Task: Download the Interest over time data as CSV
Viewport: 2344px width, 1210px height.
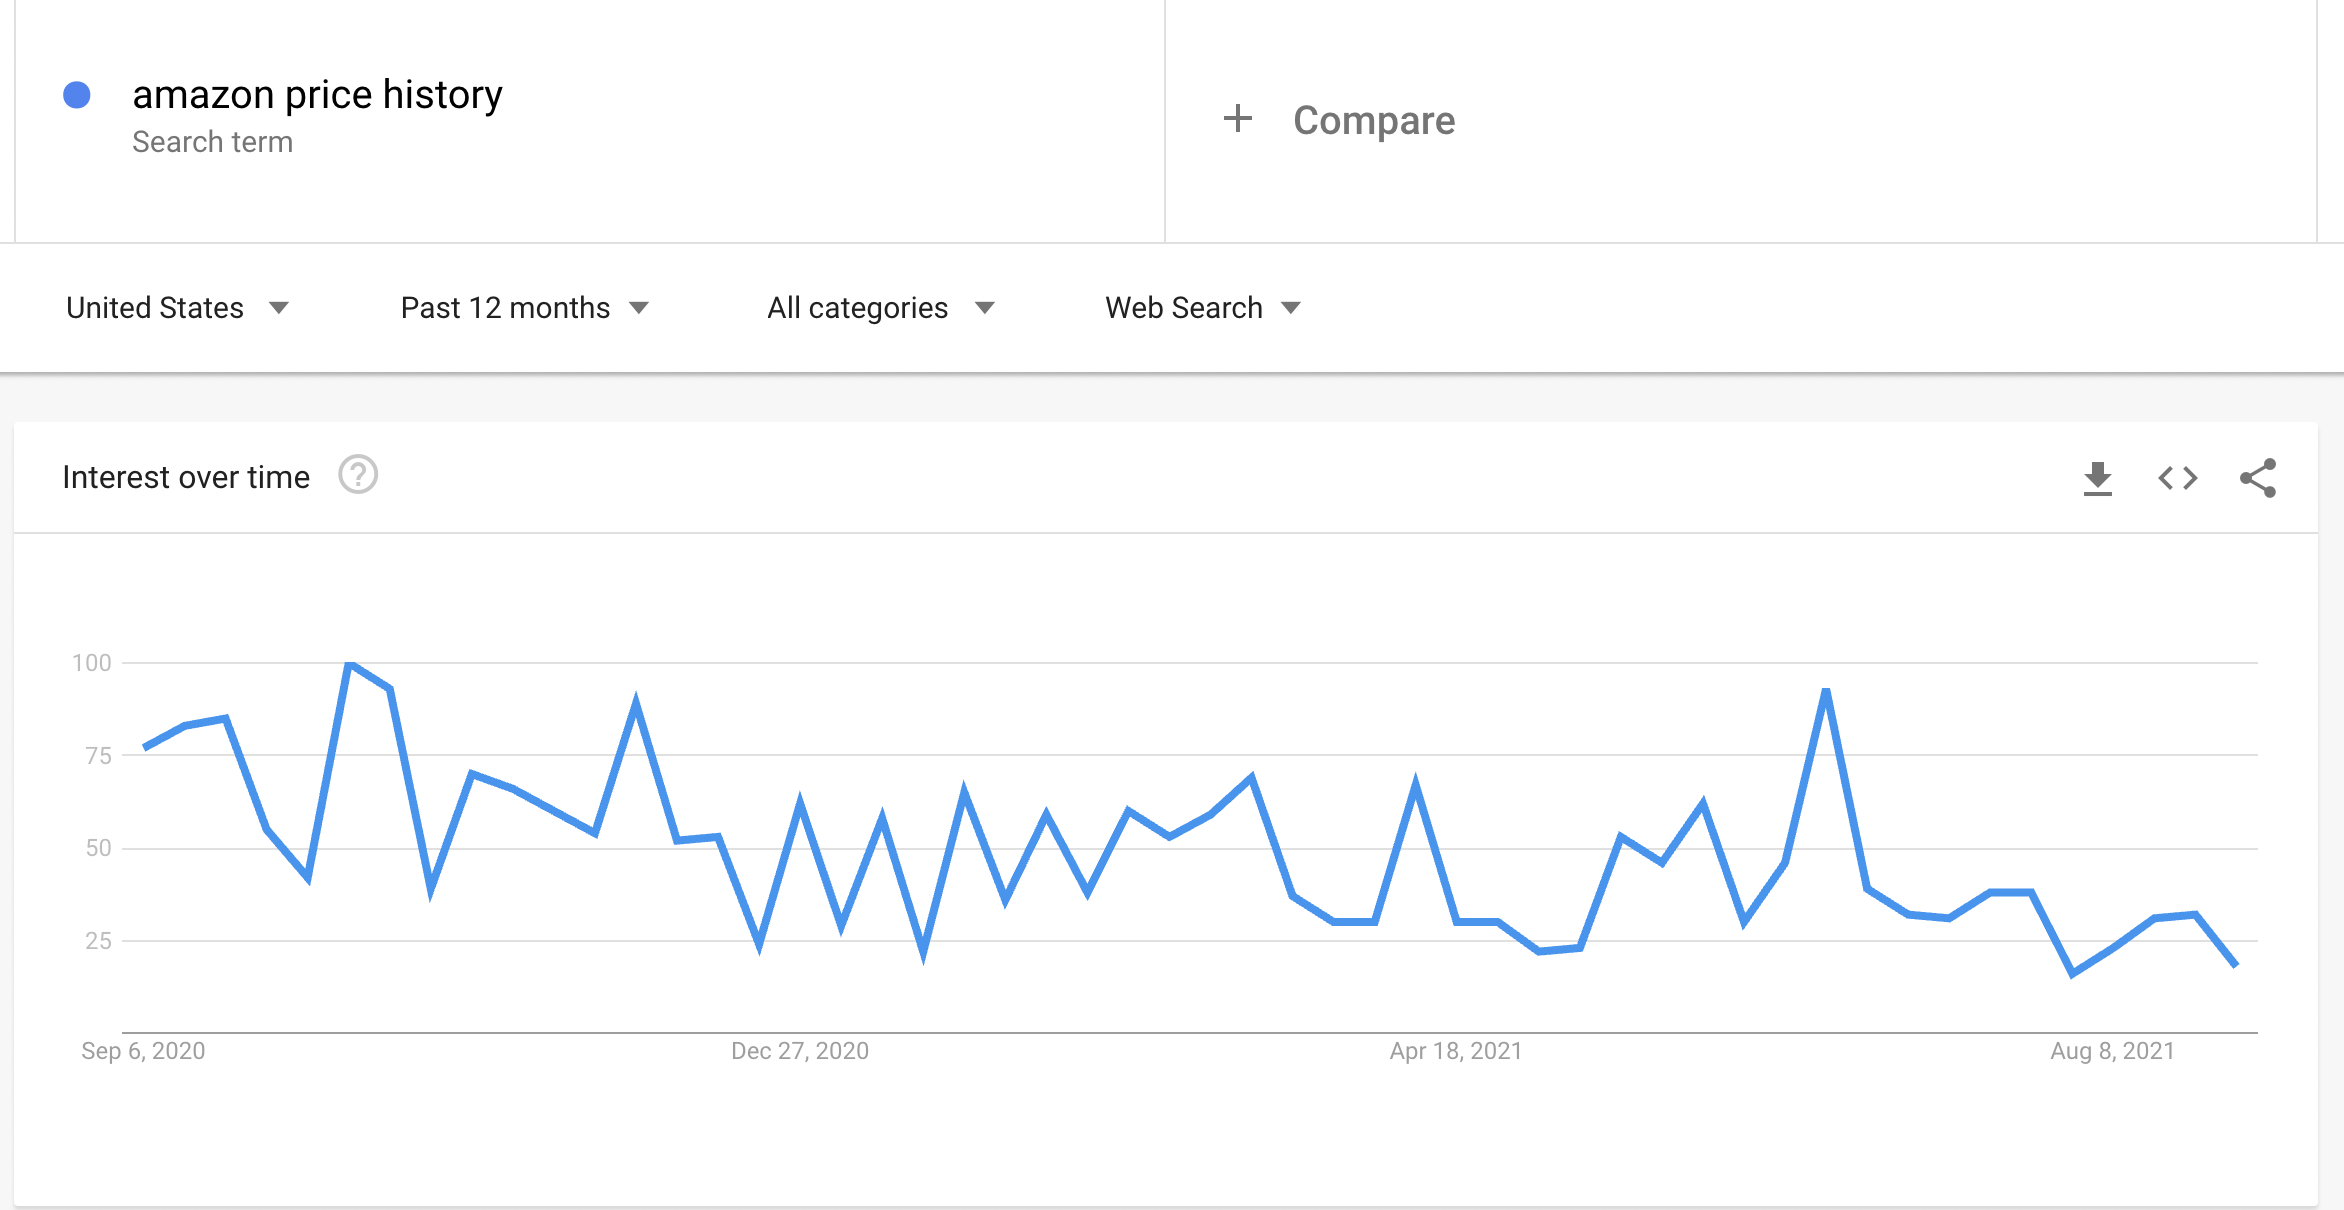Action: pyautogui.click(x=2100, y=478)
